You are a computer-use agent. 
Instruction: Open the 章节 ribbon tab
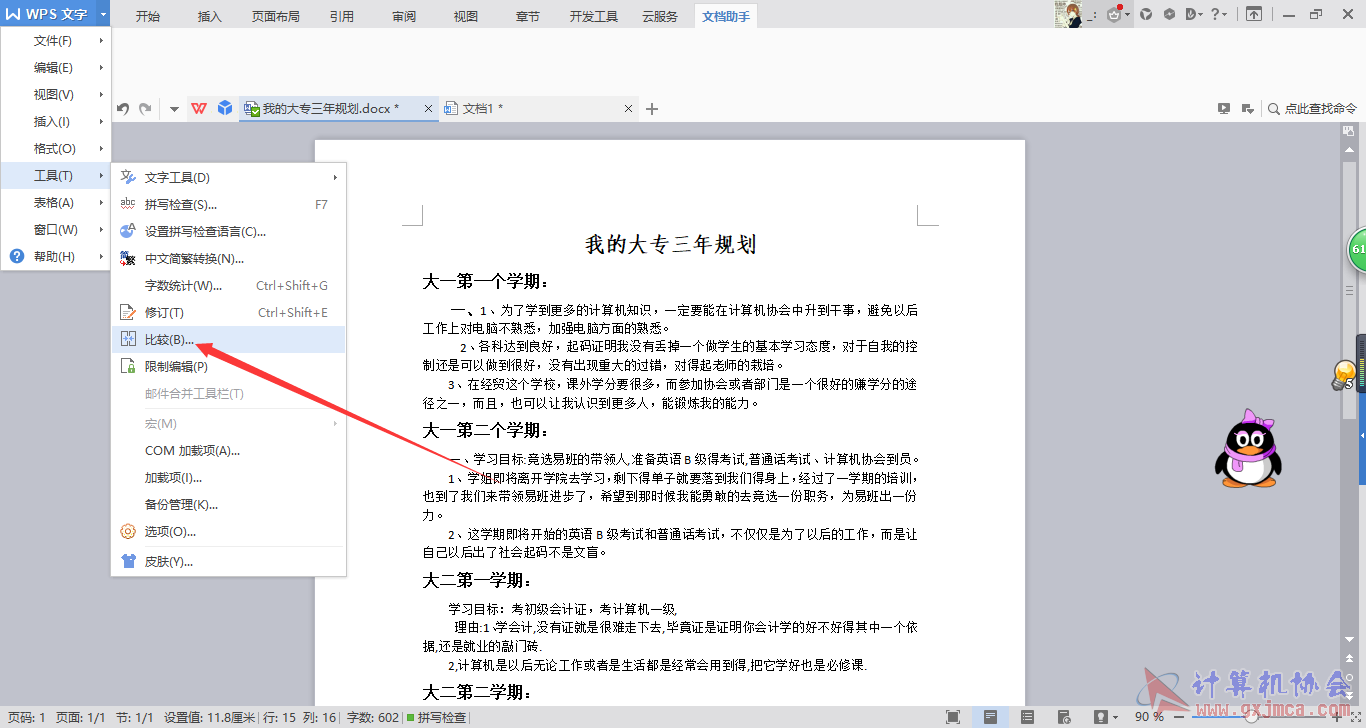point(528,16)
